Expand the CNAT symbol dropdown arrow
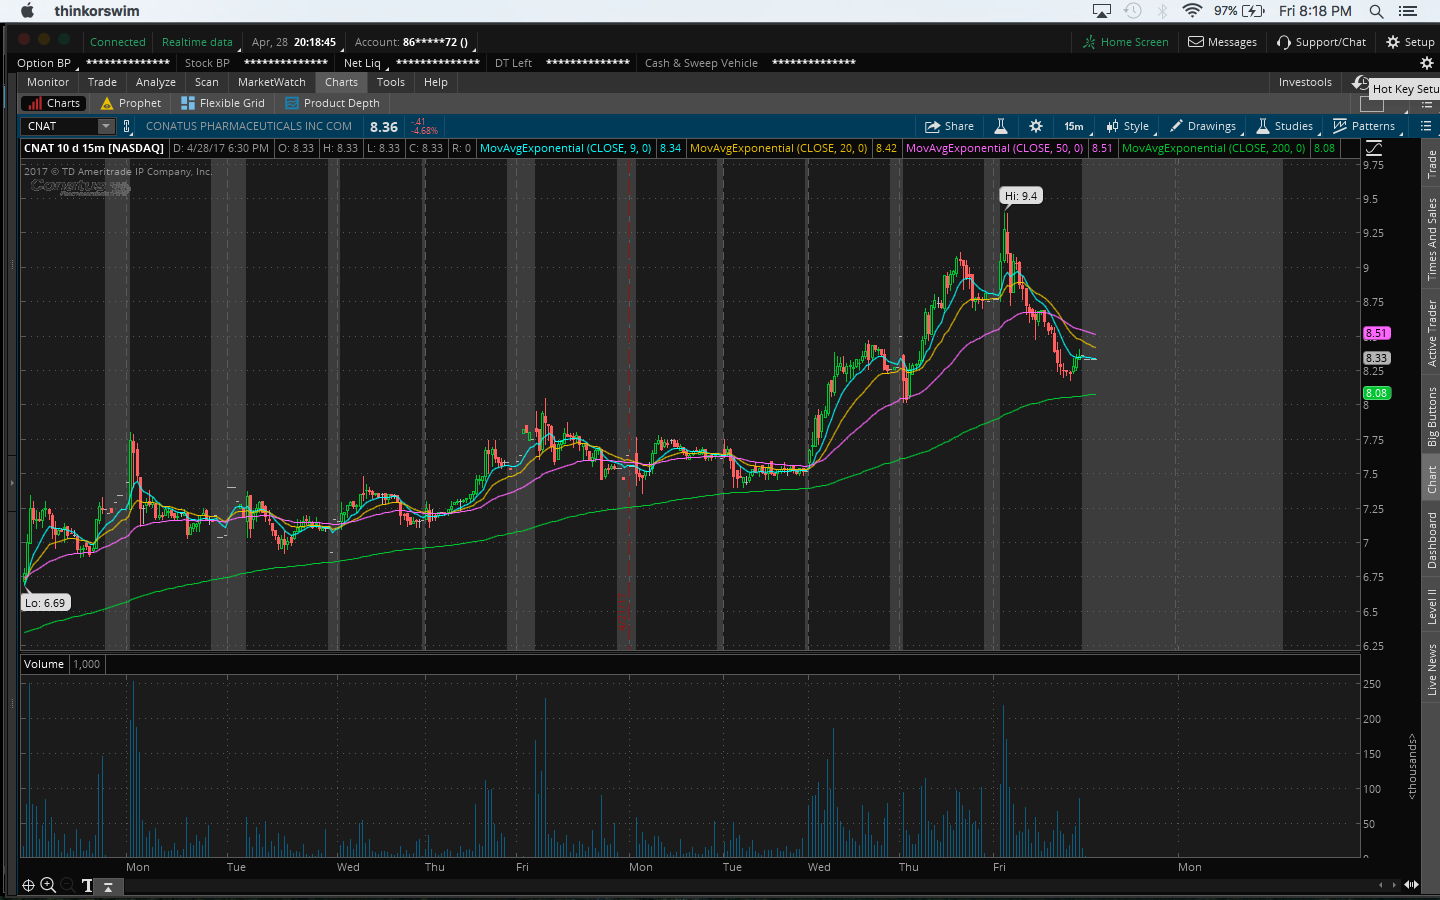 pos(106,126)
